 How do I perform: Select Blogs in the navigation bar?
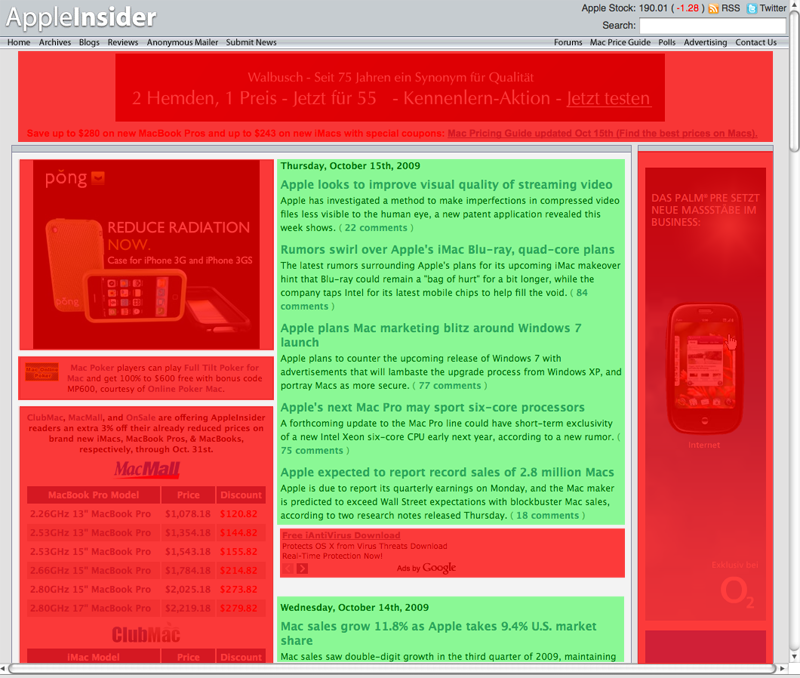tap(89, 42)
